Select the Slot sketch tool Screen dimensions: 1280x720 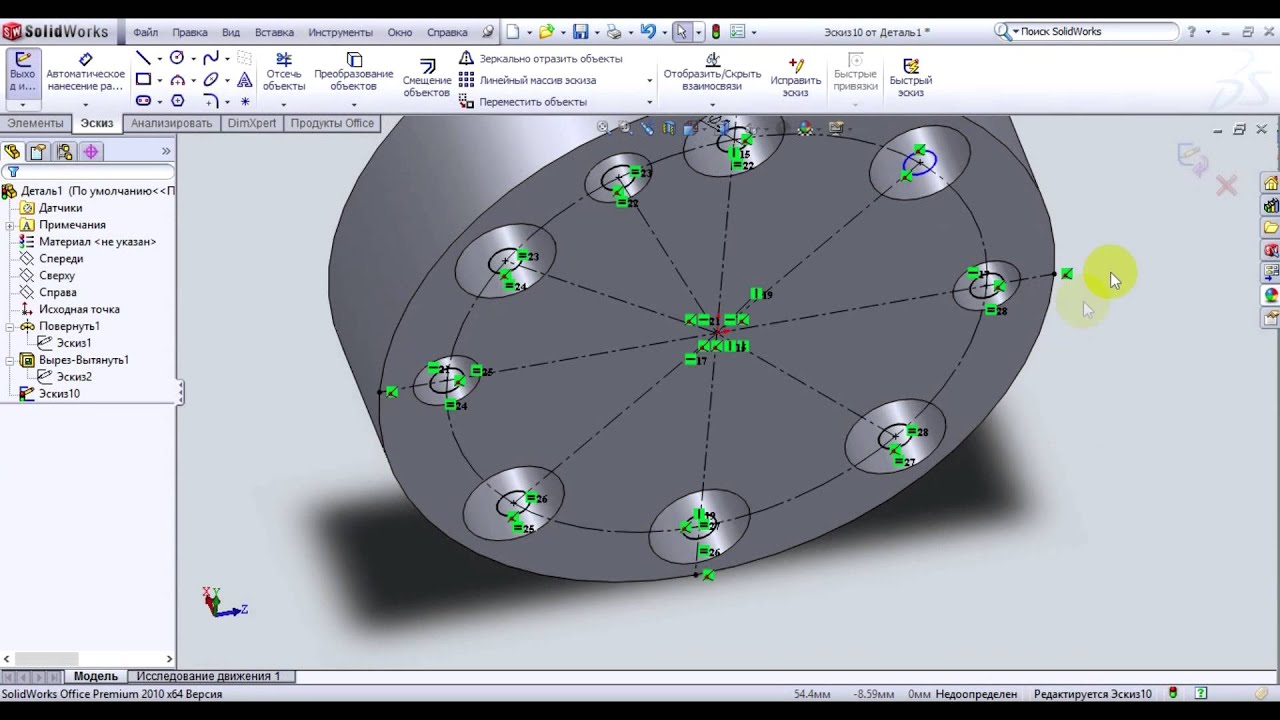coord(144,101)
